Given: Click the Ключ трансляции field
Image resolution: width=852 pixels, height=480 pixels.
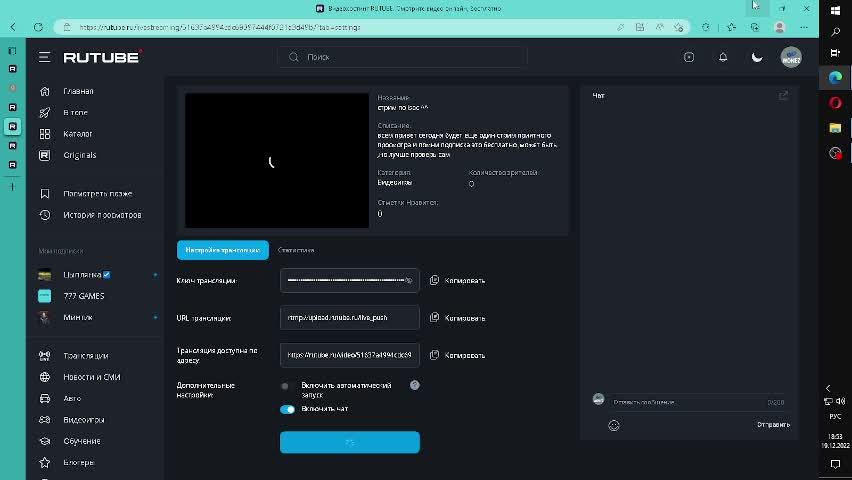Looking at the screenshot, I should point(350,280).
